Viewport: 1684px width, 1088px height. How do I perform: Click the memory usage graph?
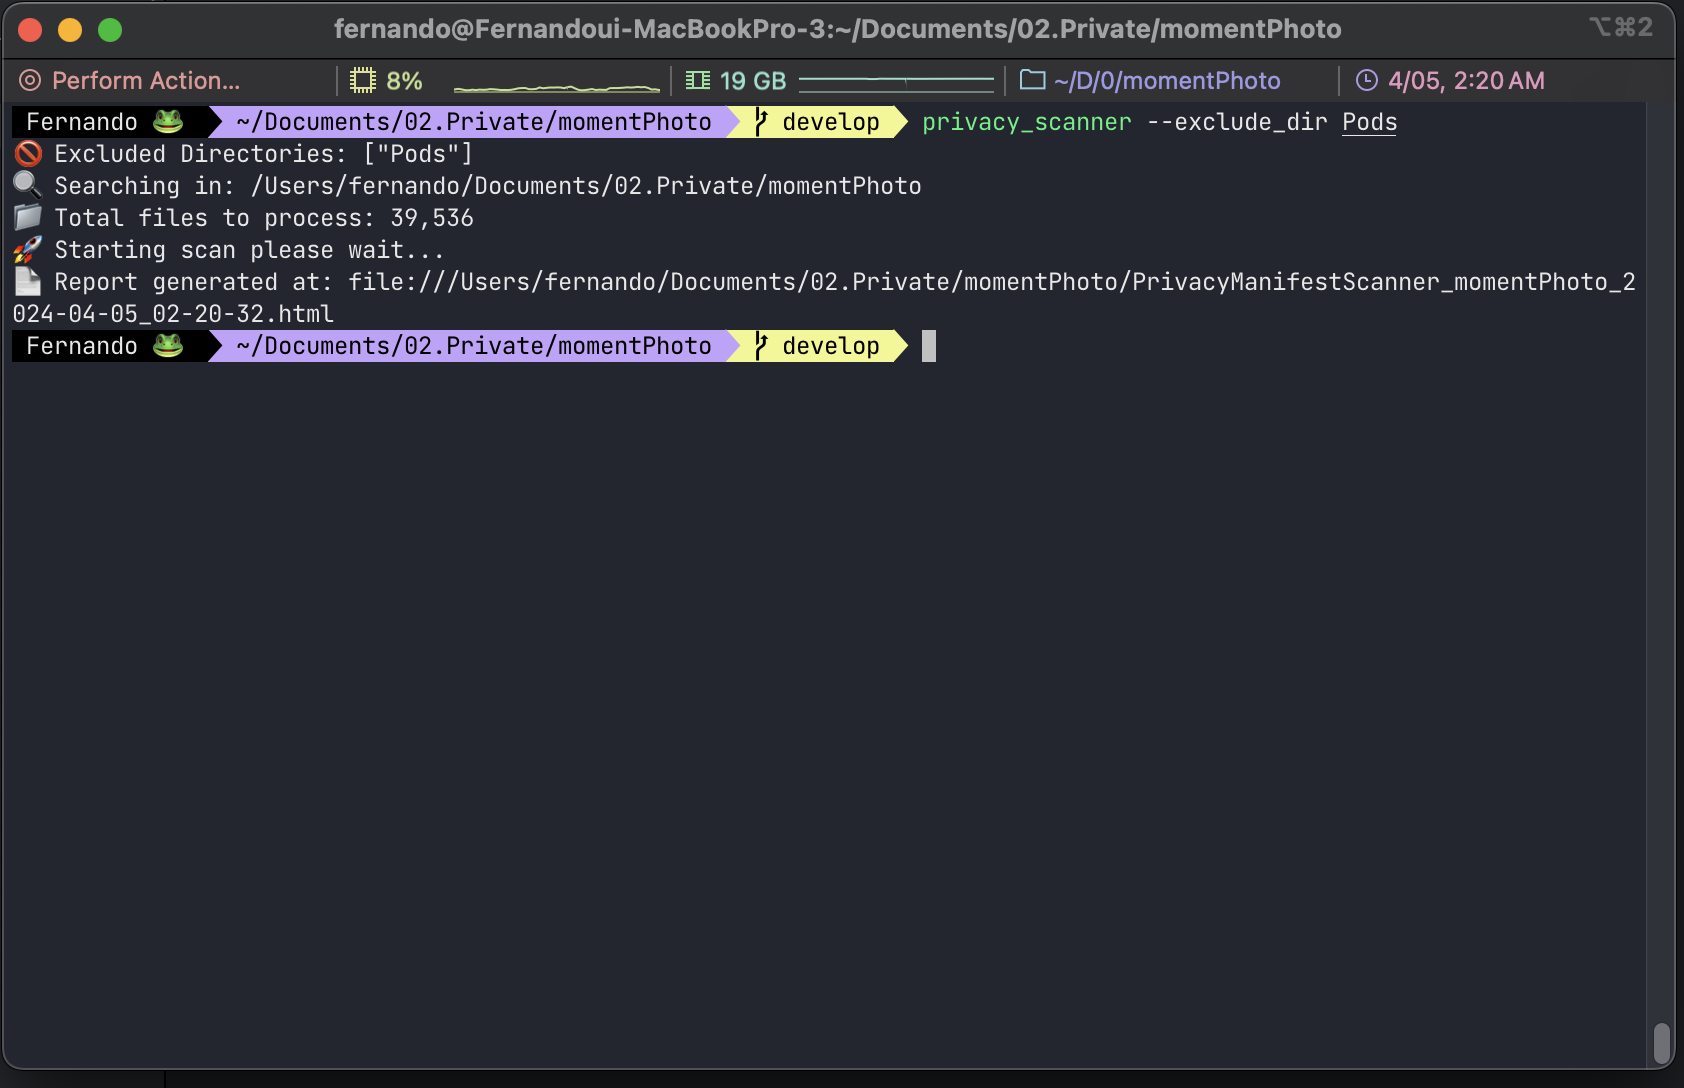[x=896, y=81]
